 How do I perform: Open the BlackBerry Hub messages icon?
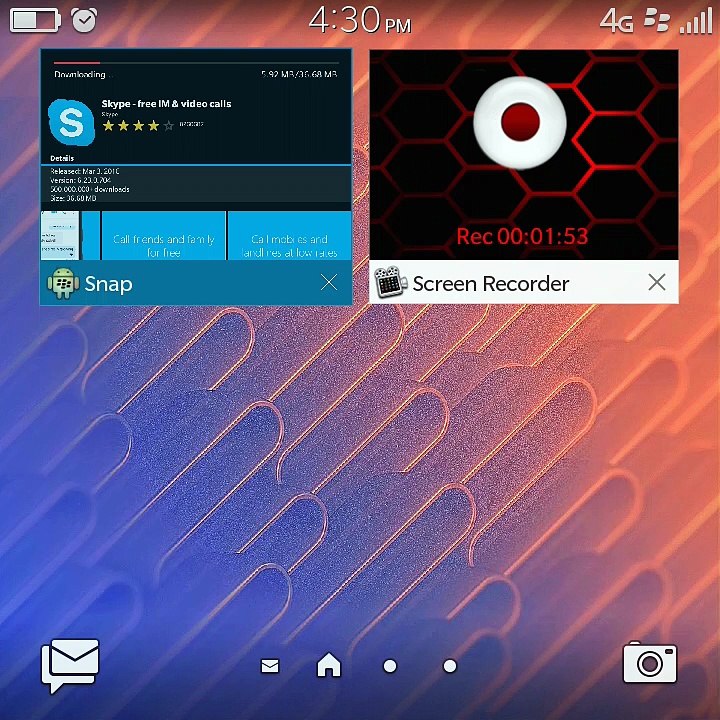tap(70, 665)
